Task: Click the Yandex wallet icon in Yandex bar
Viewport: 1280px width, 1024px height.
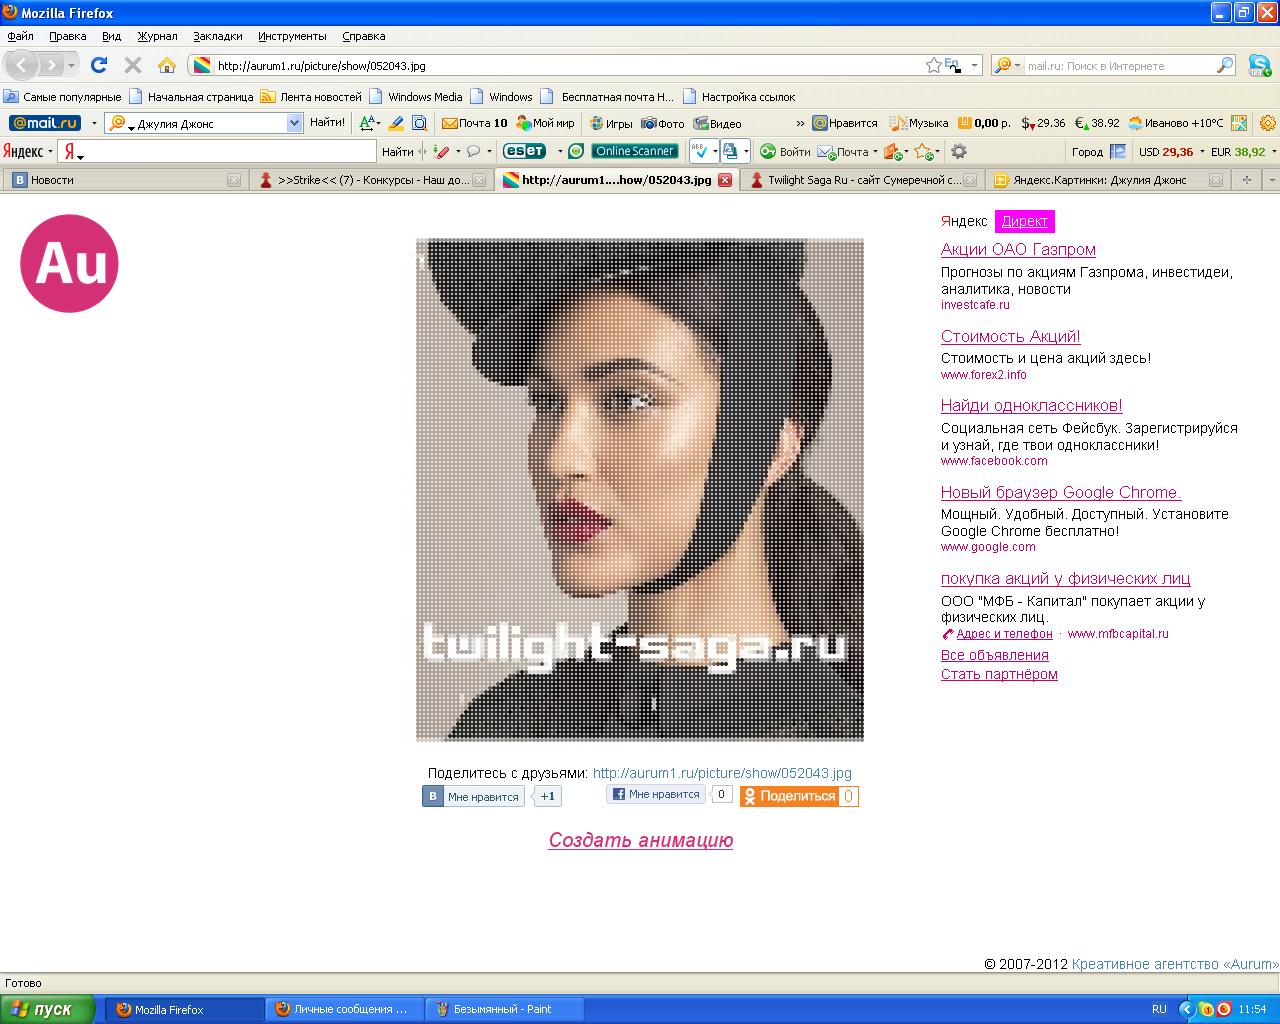Action: [893, 152]
